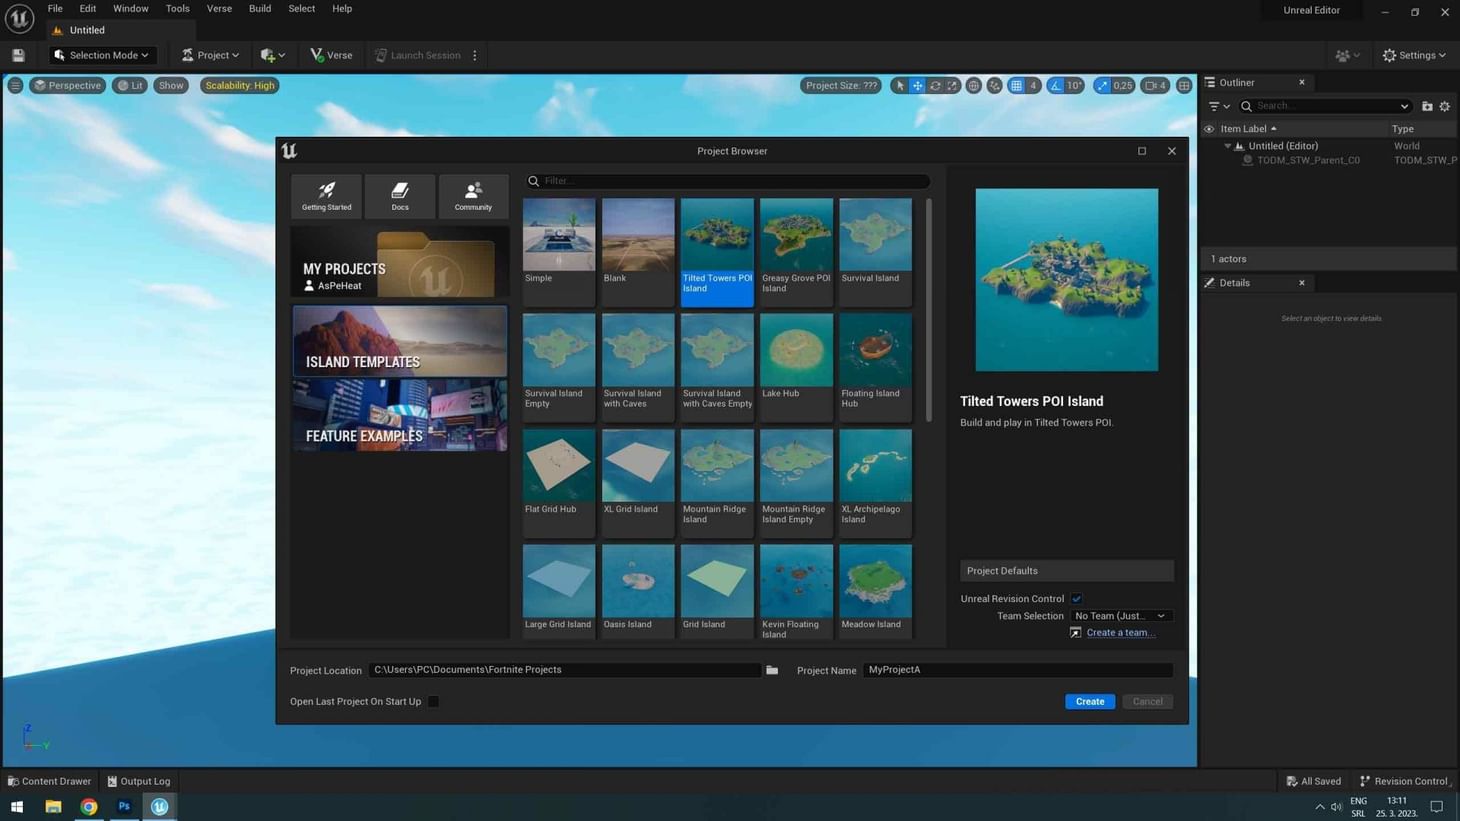The width and height of the screenshot is (1460, 821).
Task: Click the Create a team link
Action: point(1120,633)
